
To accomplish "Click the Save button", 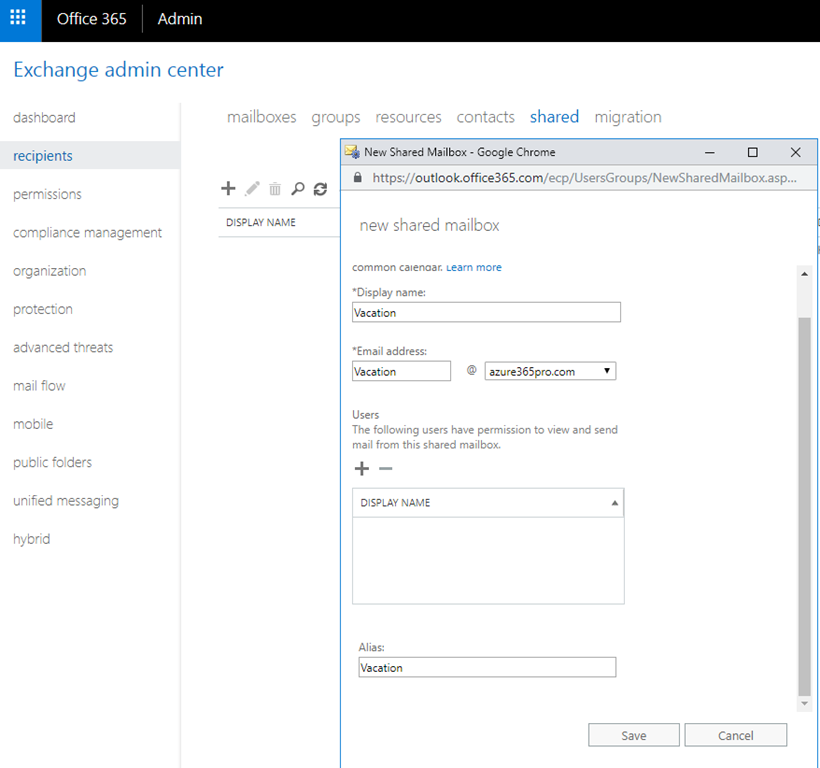I will pyautogui.click(x=634, y=735).
